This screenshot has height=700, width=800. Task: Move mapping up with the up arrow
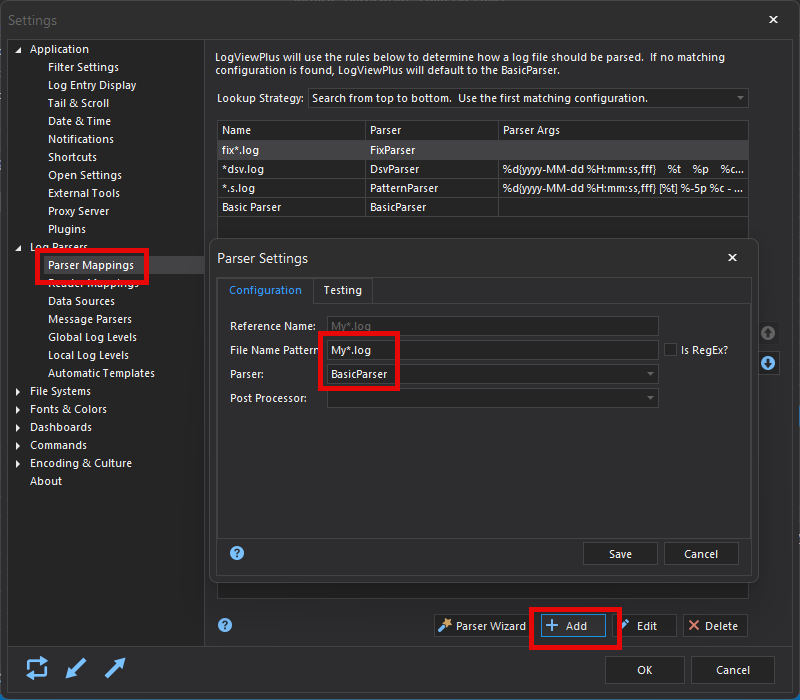pyautogui.click(x=768, y=333)
